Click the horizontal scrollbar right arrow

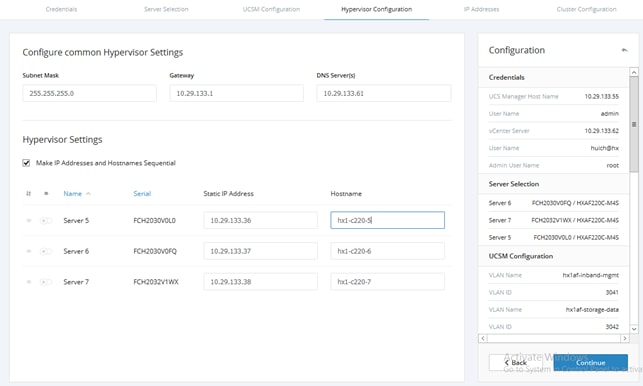(625, 338)
